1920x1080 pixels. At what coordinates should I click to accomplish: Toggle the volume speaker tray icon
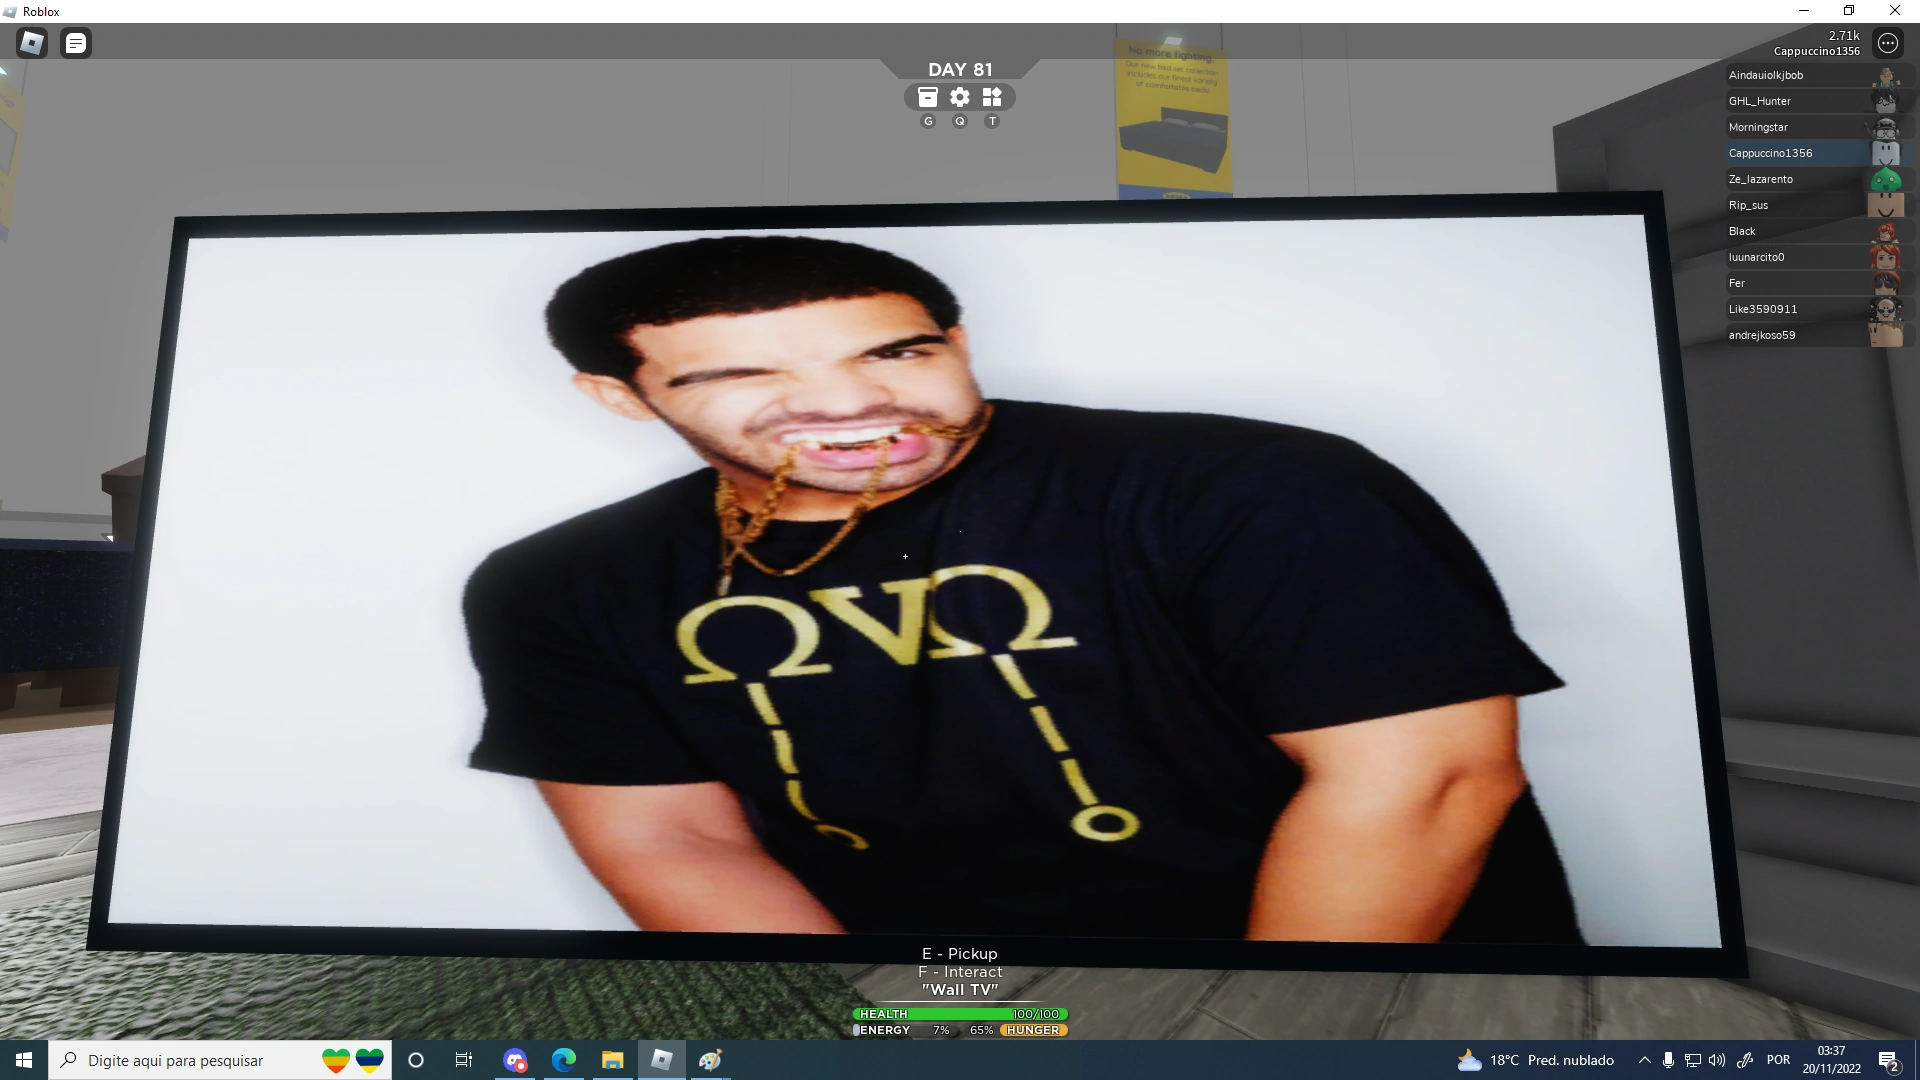(x=1717, y=1060)
